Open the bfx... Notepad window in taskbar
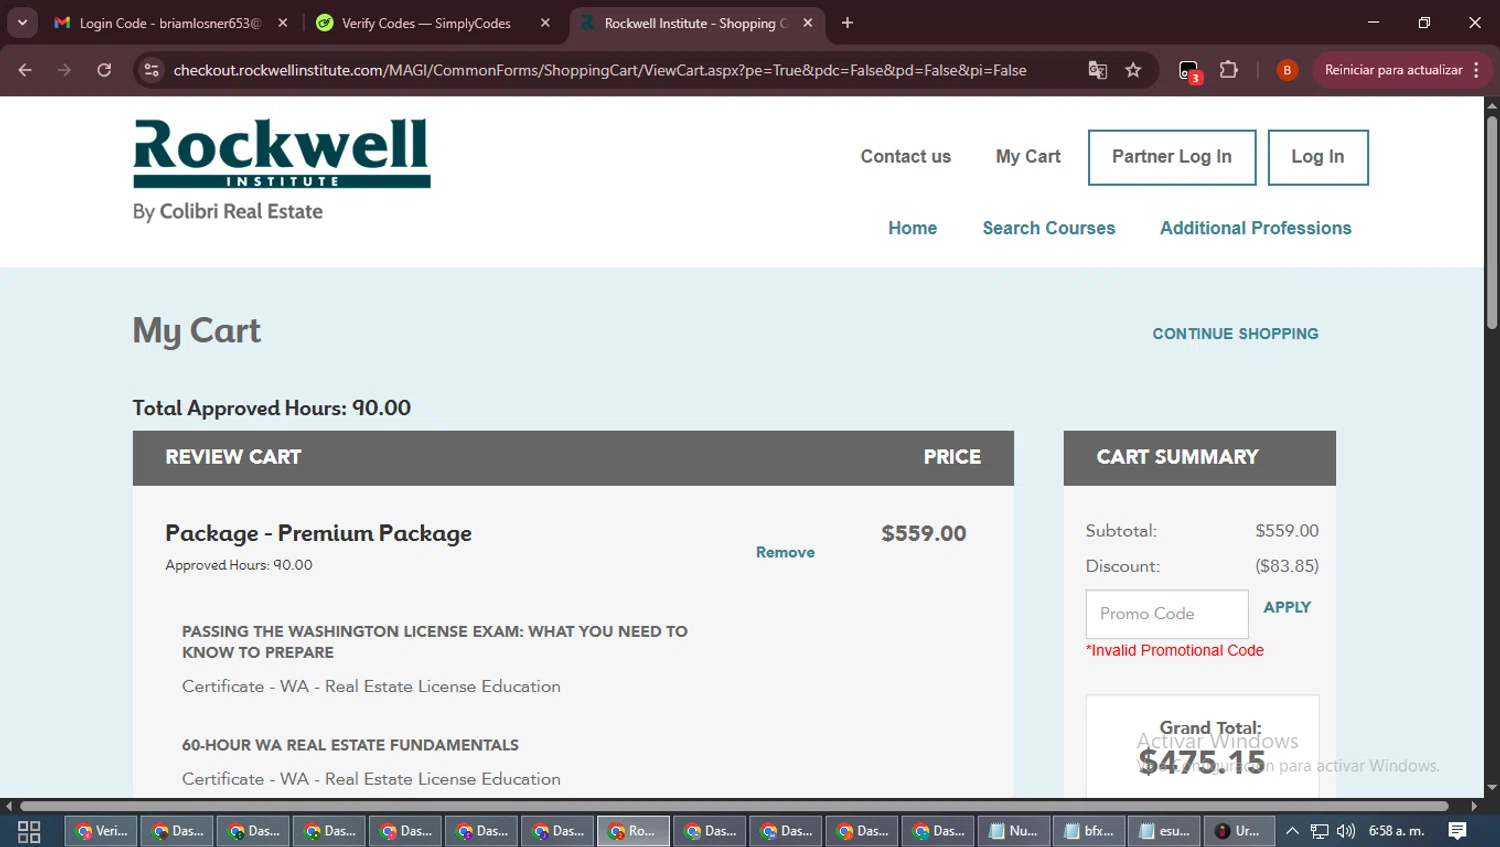This screenshot has width=1500, height=847. point(1089,831)
